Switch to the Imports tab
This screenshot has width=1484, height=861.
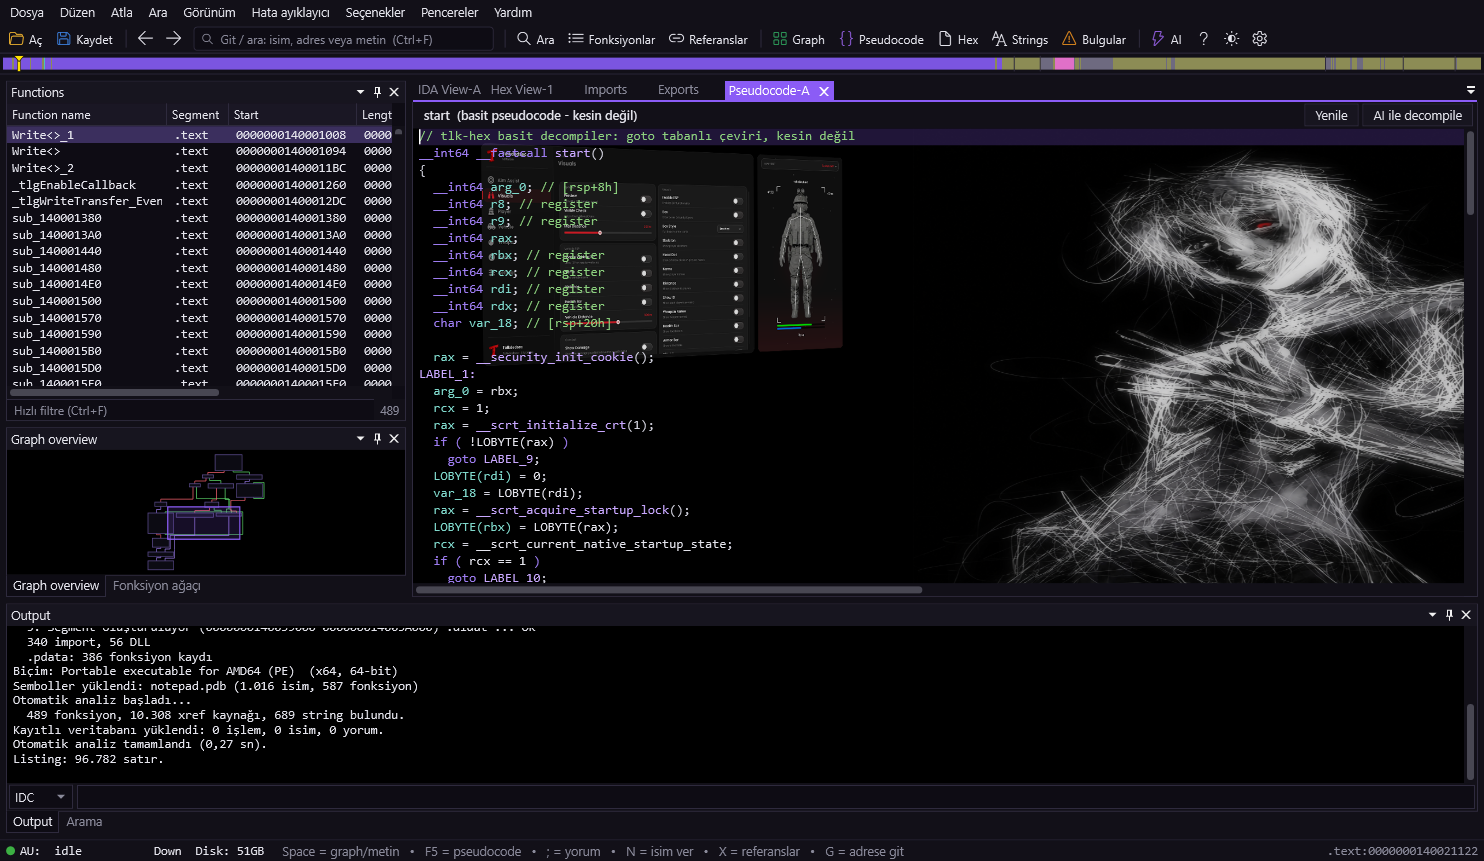pos(605,90)
